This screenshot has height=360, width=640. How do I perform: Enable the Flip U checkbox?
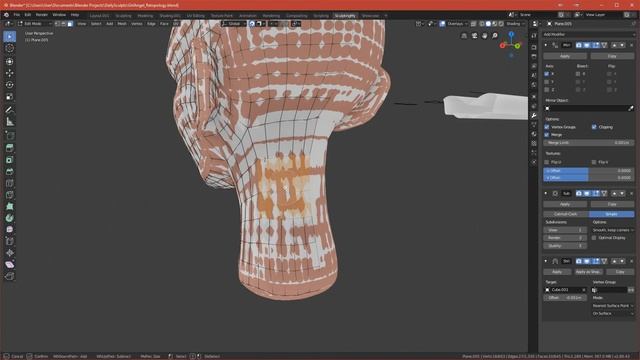click(547, 162)
